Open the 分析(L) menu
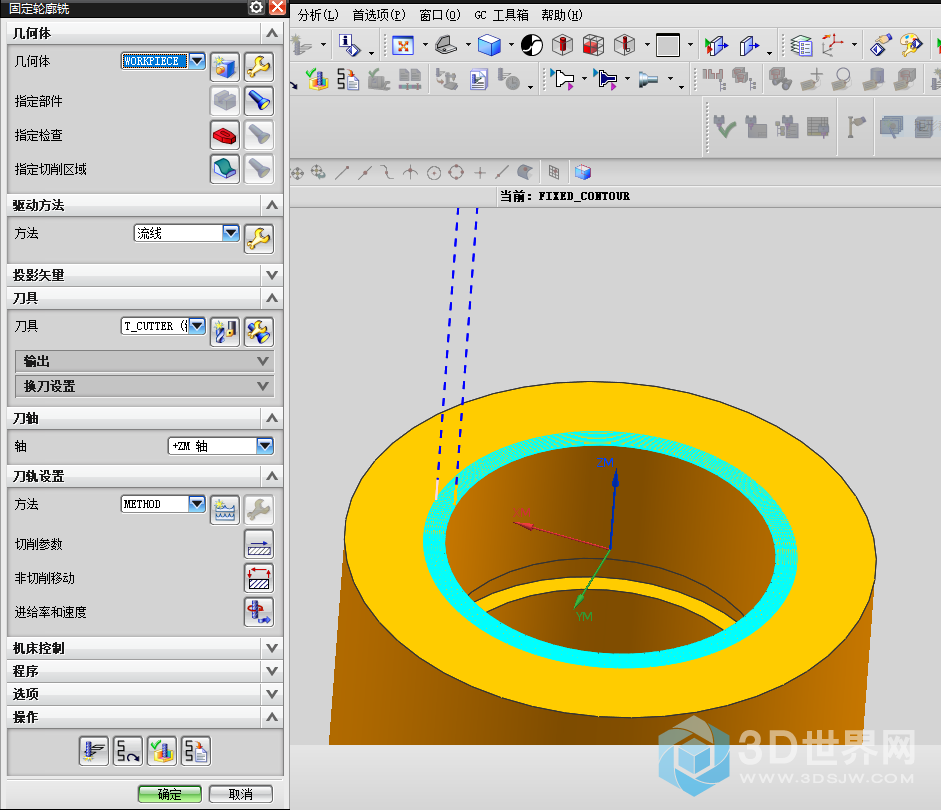Image resolution: width=941 pixels, height=810 pixels. pos(318,15)
